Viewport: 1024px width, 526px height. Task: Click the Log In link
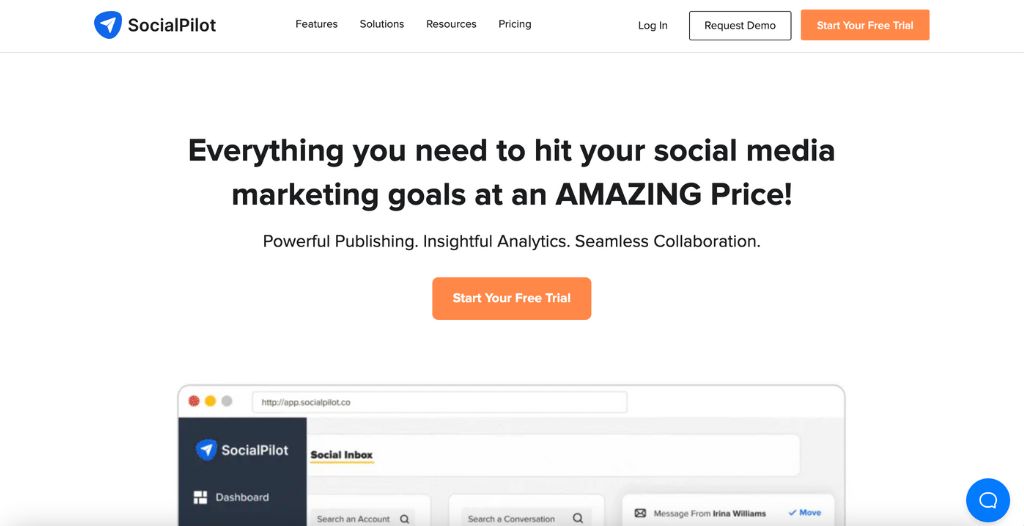(x=652, y=25)
